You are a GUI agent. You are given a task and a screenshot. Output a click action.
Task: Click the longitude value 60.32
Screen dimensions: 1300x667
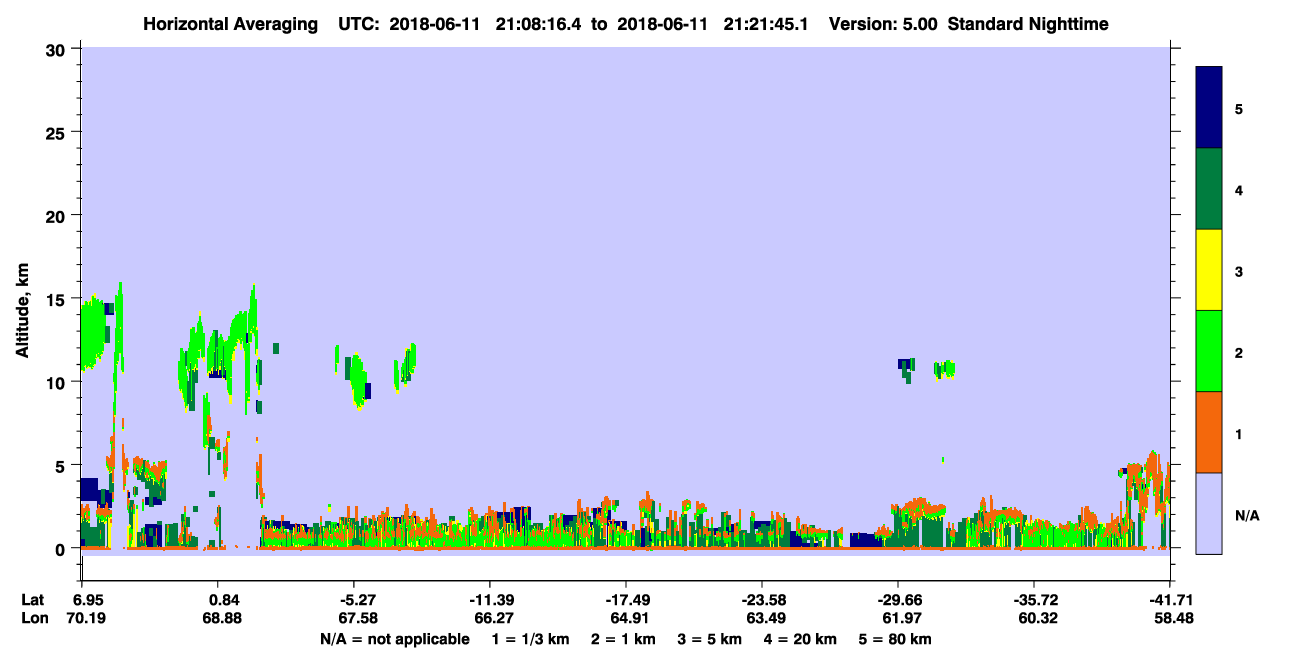[1036, 619]
